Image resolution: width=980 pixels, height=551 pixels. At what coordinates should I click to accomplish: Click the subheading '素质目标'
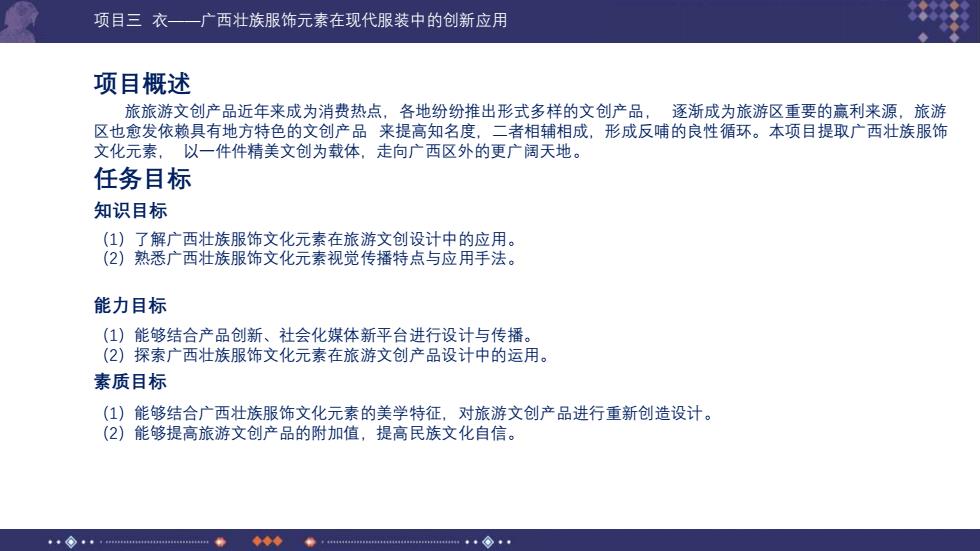click(131, 382)
